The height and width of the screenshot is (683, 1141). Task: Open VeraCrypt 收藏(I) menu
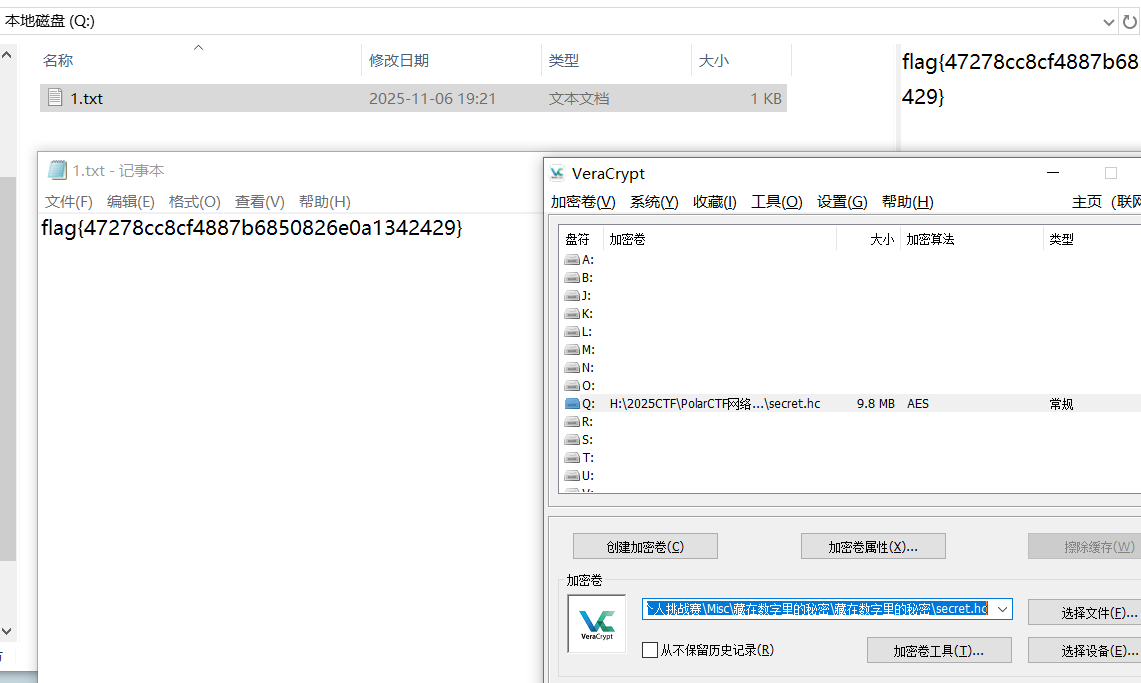[715, 201]
